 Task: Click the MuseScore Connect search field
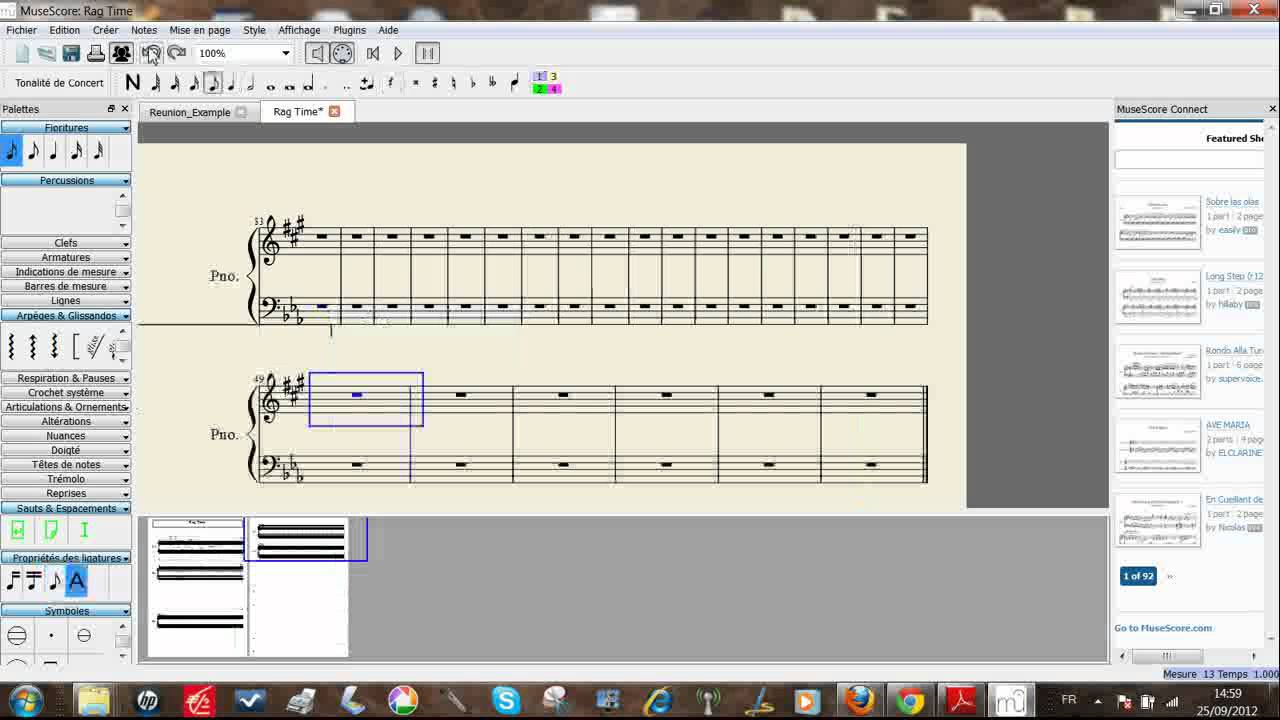(1189, 159)
